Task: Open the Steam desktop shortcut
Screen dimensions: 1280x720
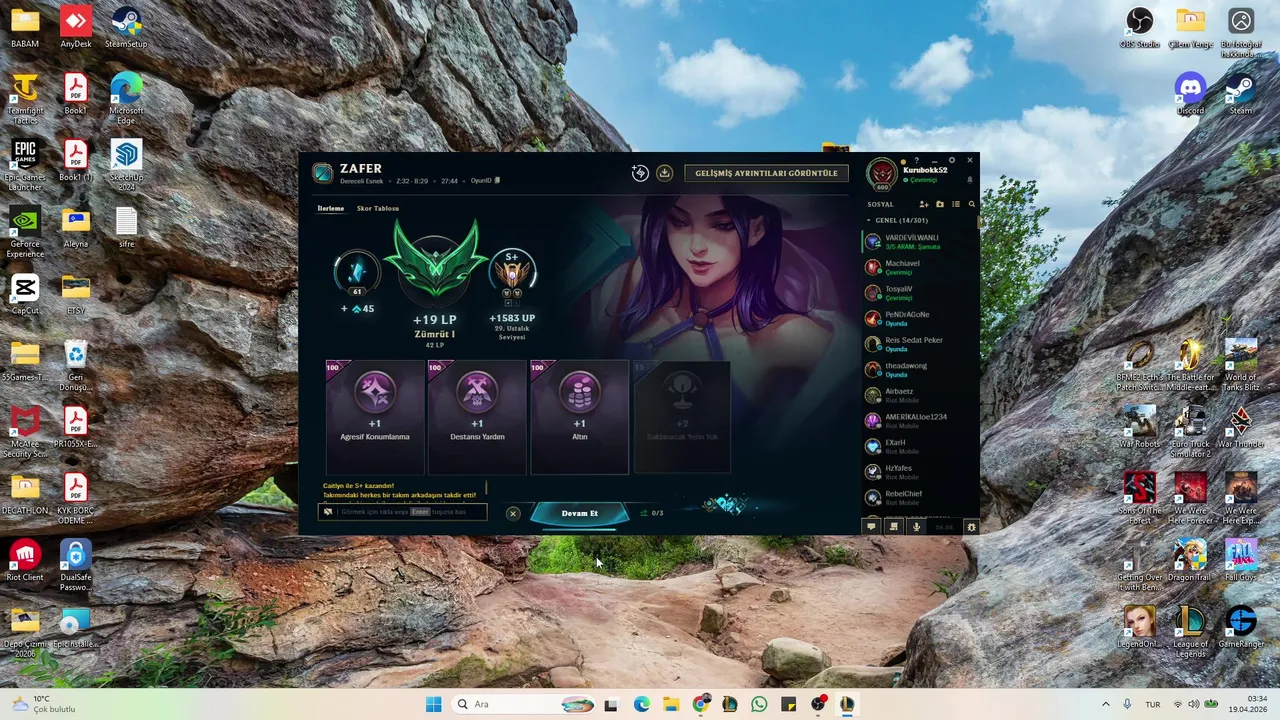Action: [x=1241, y=95]
